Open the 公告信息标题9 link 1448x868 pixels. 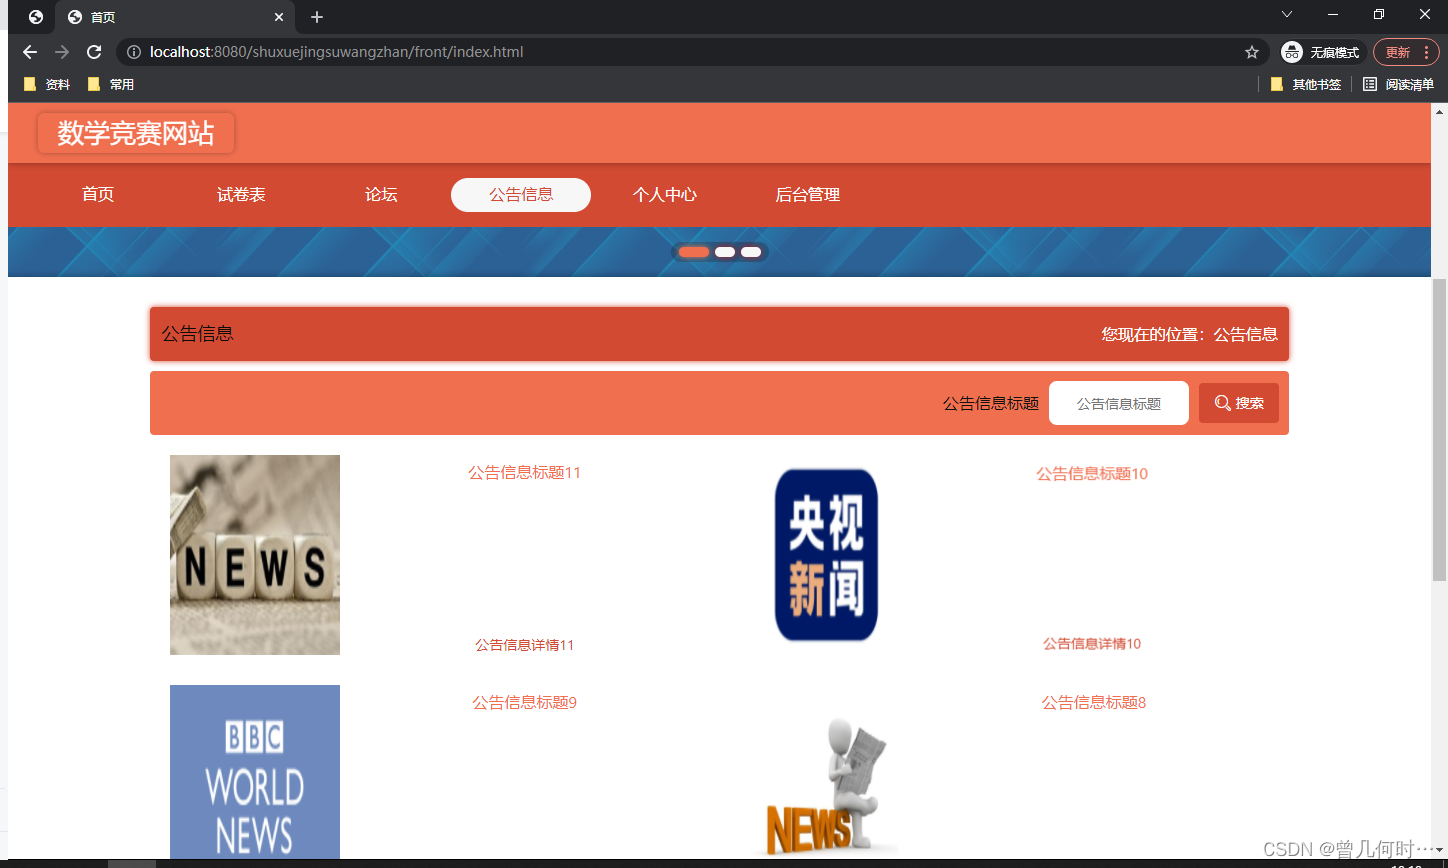pos(525,703)
